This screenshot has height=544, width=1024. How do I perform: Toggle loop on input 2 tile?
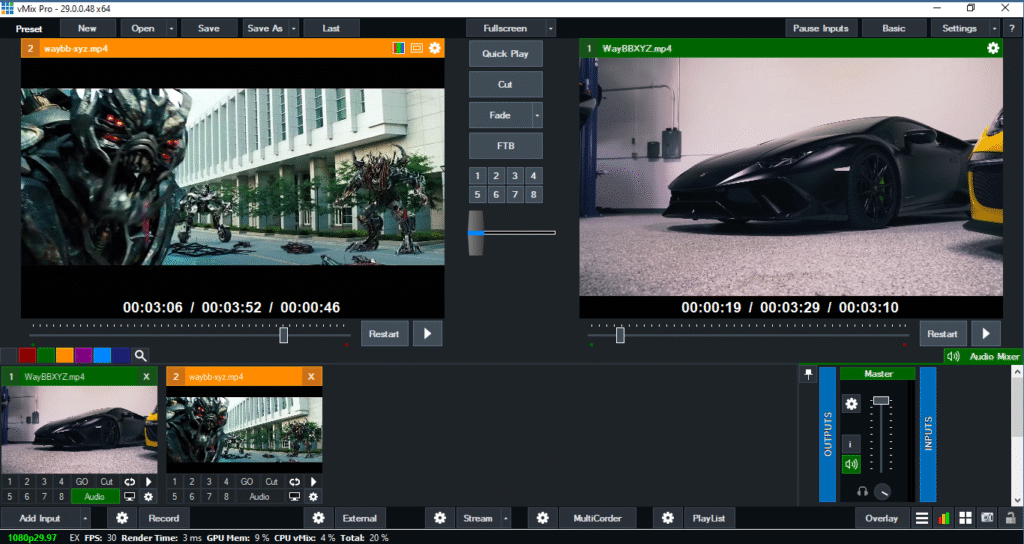point(295,481)
